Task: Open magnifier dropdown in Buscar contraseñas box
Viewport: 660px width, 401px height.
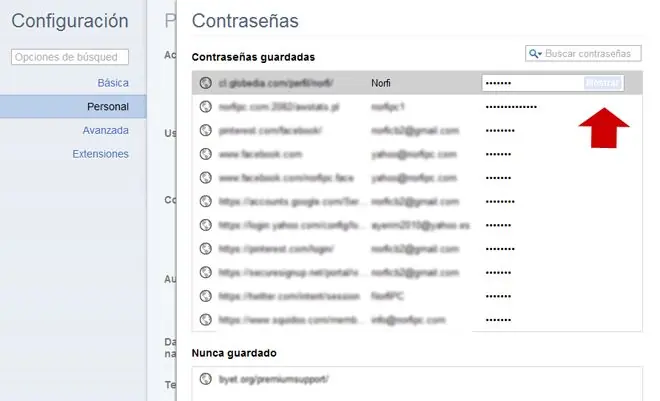Action: coord(537,53)
